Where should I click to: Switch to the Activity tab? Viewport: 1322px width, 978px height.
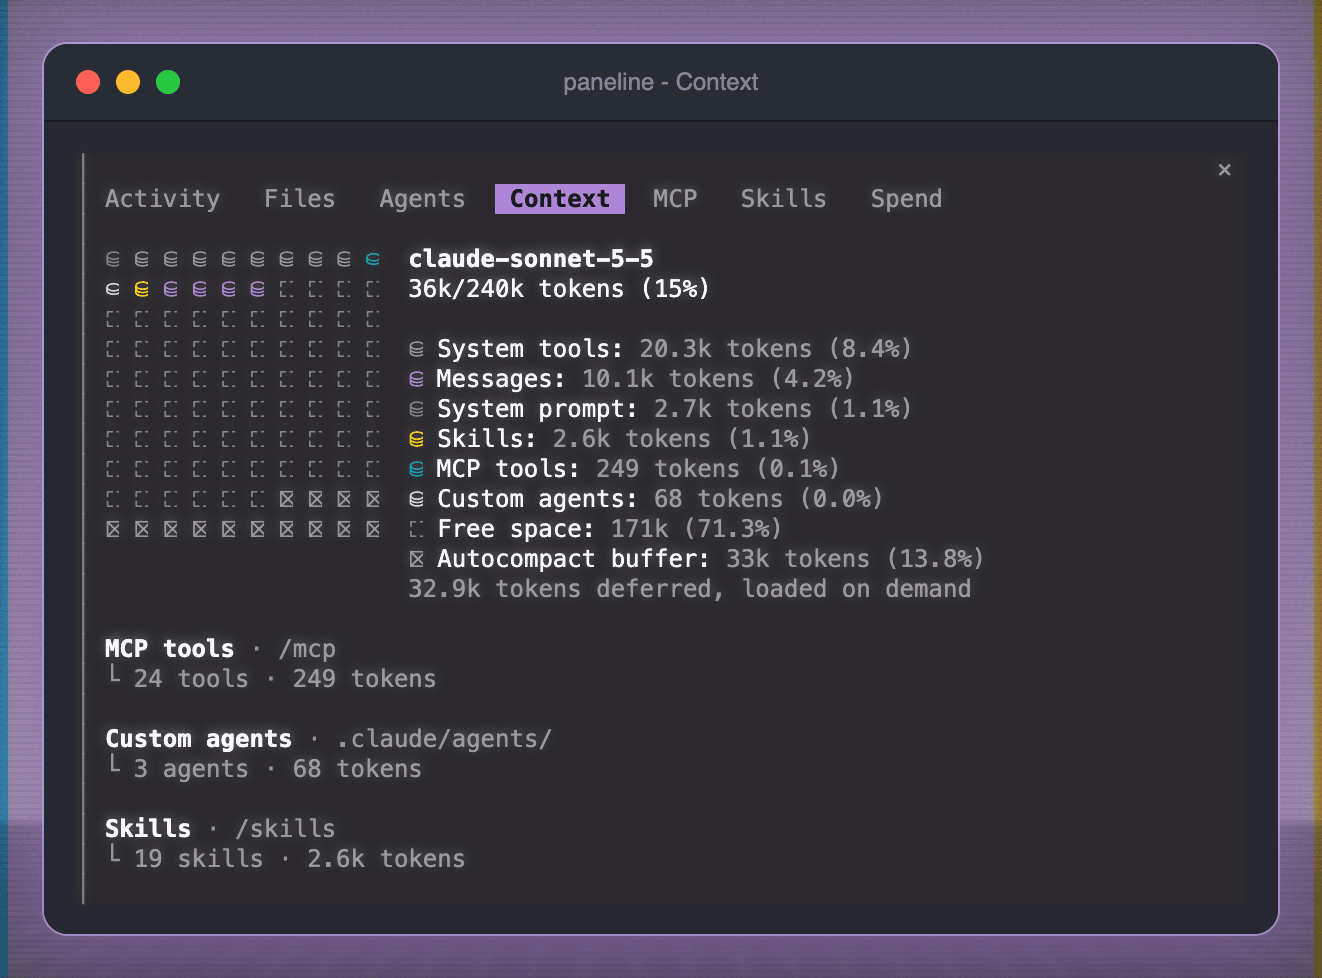point(162,199)
